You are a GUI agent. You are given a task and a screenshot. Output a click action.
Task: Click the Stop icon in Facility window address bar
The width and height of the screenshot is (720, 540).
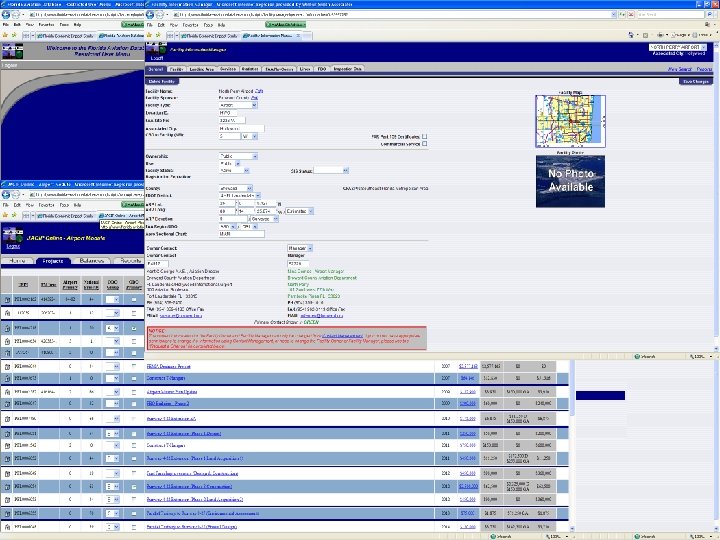coord(631,15)
